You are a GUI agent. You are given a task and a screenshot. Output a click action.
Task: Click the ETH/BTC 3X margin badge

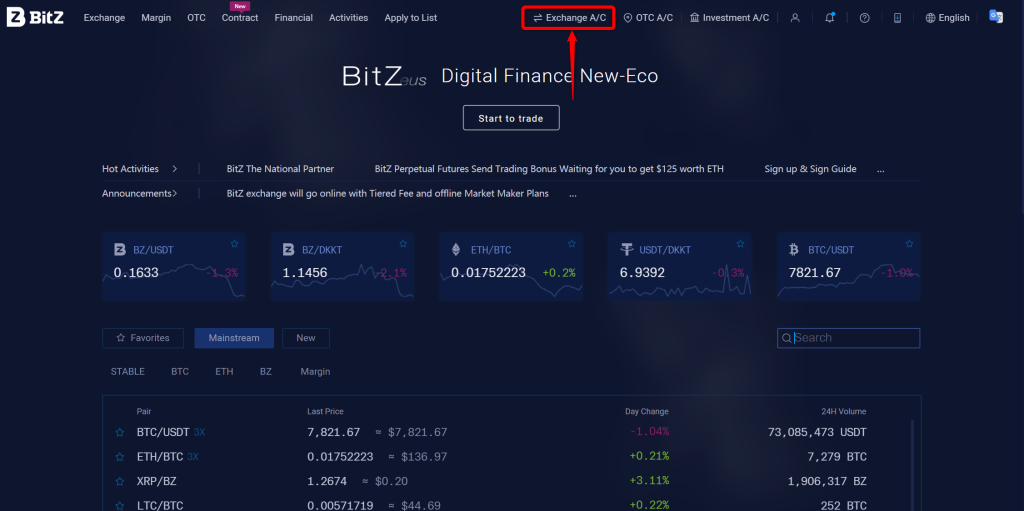193,457
